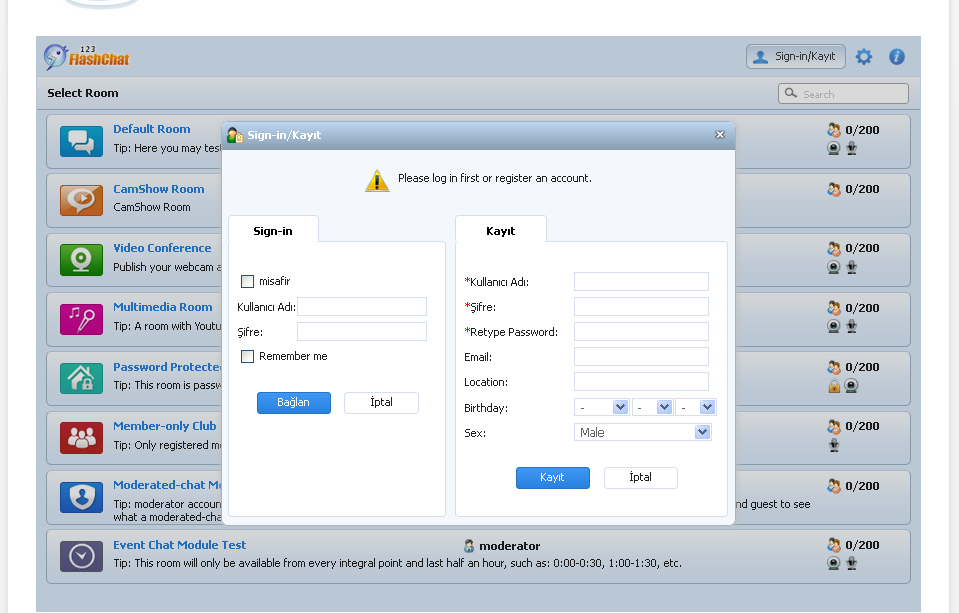Click the Member-only Club people icon

click(81, 438)
